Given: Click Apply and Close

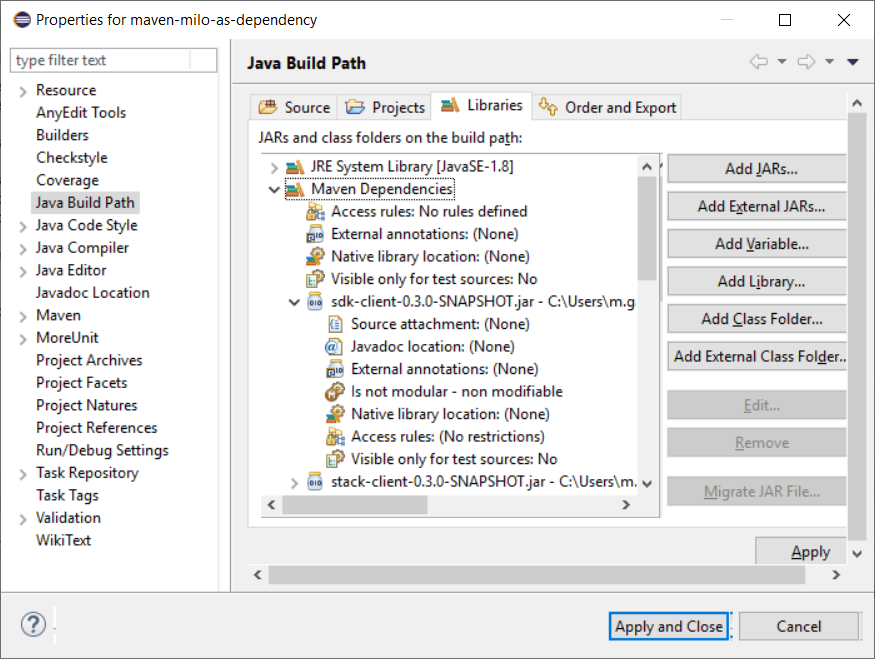Looking at the screenshot, I should tap(669, 626).
